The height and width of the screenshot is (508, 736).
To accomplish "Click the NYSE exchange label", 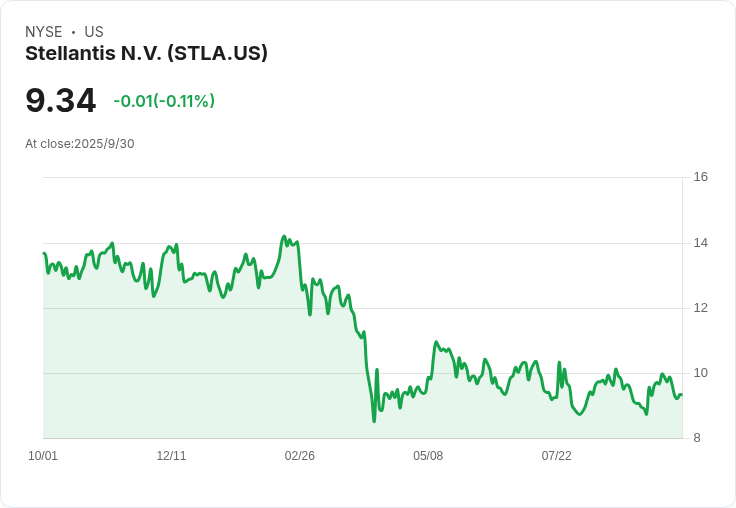I will click(44, 31).
